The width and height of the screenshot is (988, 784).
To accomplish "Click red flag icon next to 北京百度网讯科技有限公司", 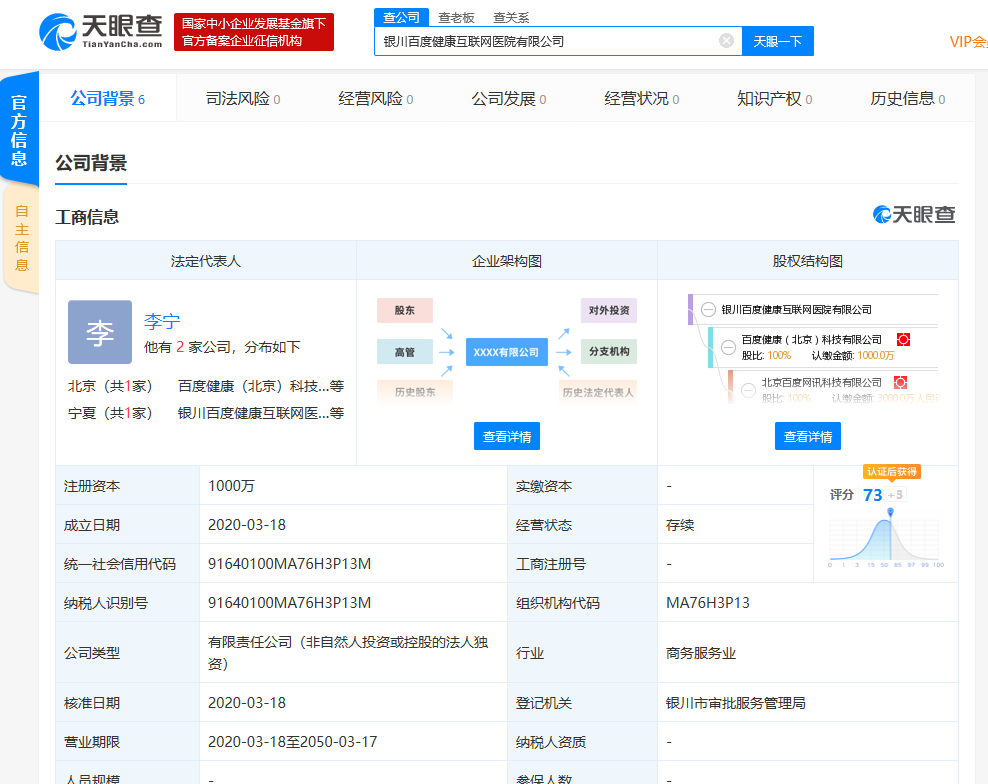I will pyautogui.click(x=902, y=382).
